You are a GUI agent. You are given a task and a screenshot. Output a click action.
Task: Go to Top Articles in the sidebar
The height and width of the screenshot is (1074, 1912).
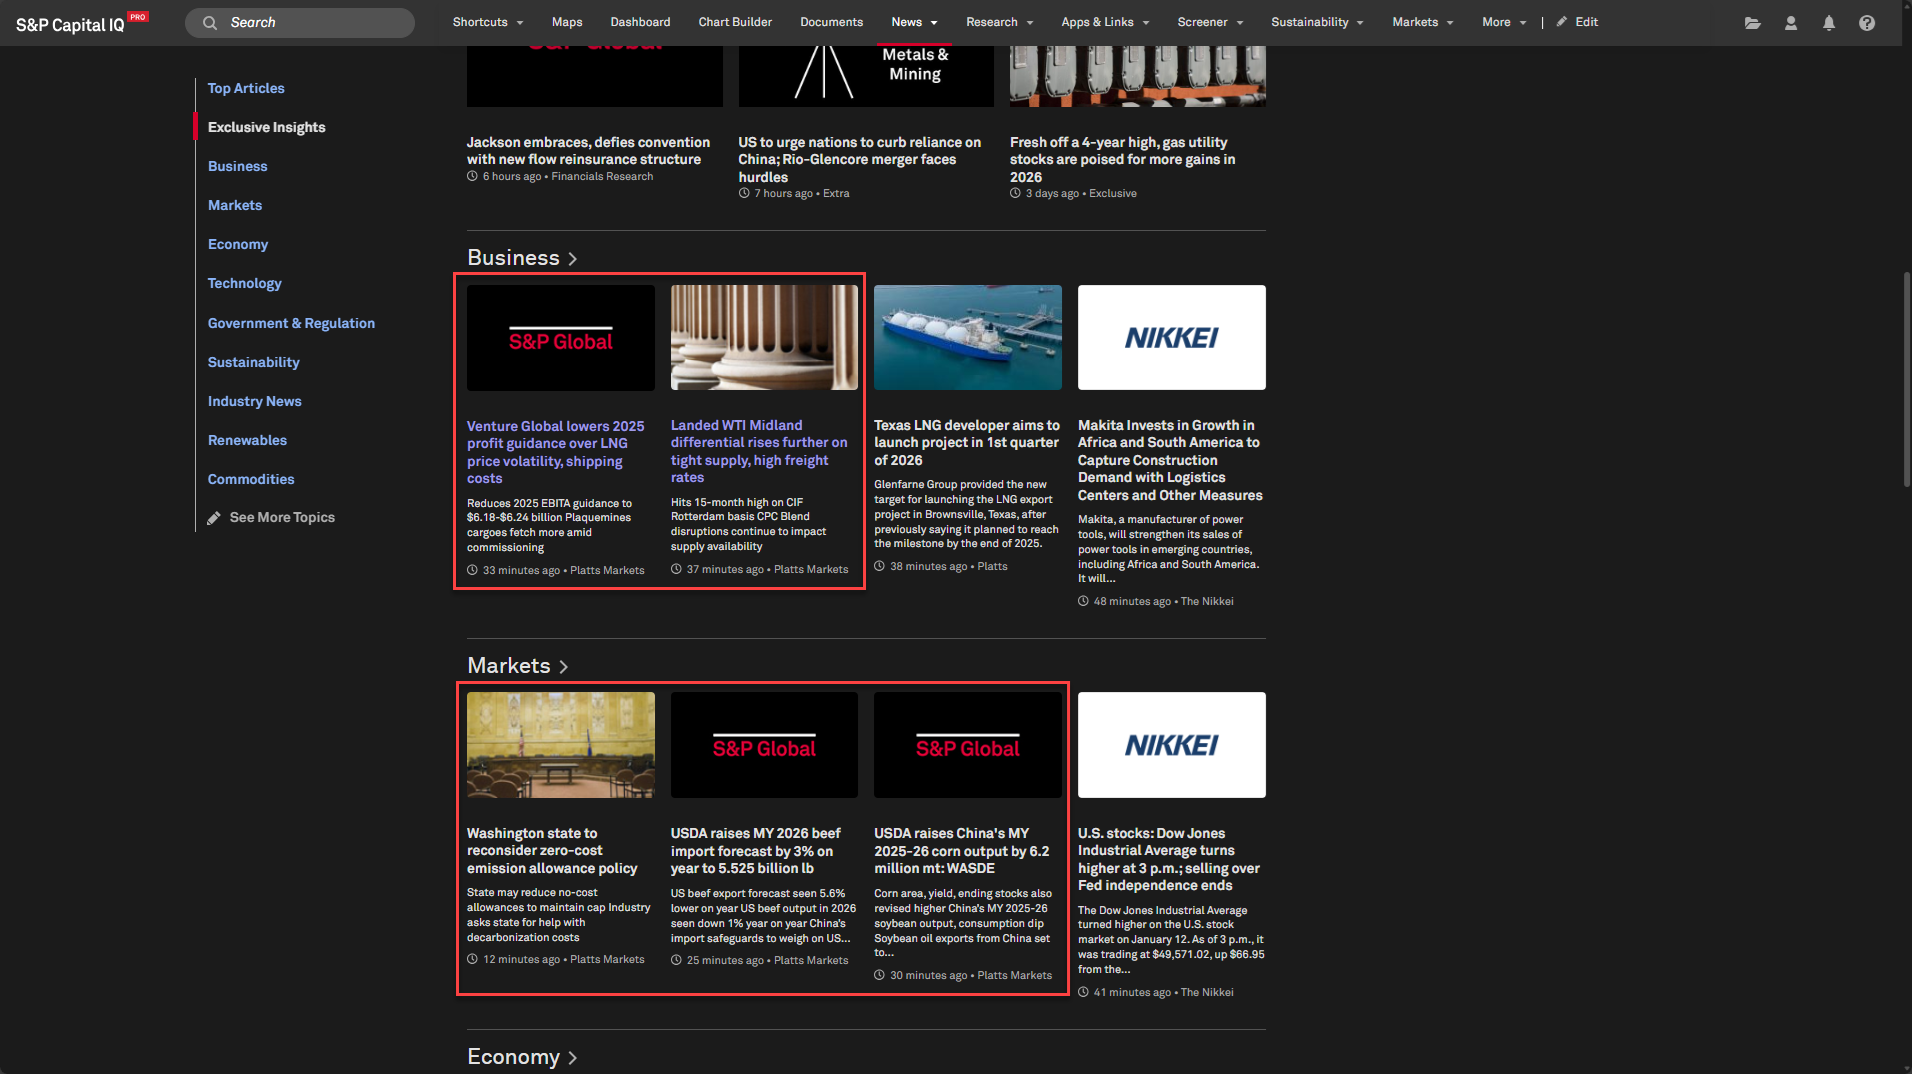(x=246, y=88)
